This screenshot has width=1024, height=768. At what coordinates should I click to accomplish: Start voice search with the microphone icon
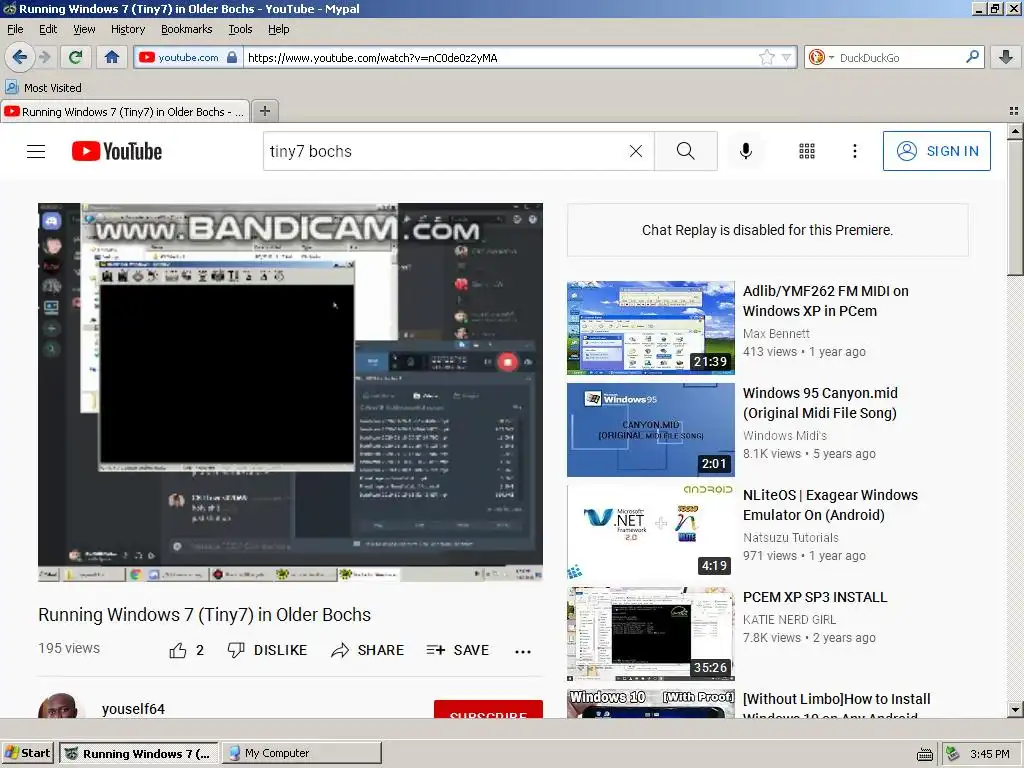click(x=746, y=152)
